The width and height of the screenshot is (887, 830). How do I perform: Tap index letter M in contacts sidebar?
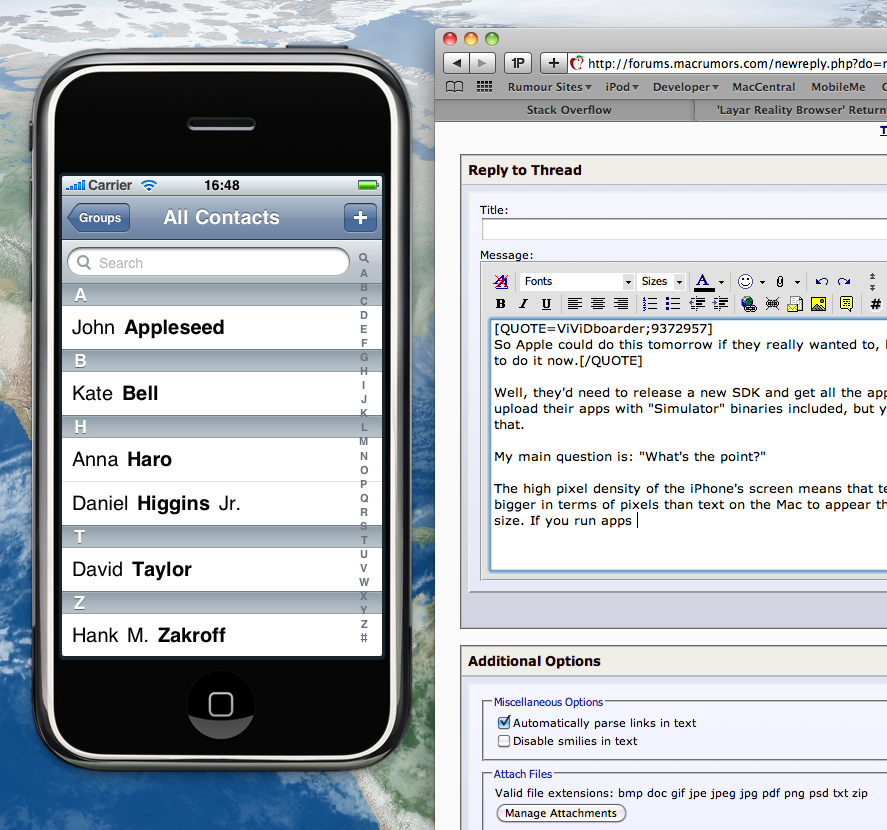click(x=364, y=442)
